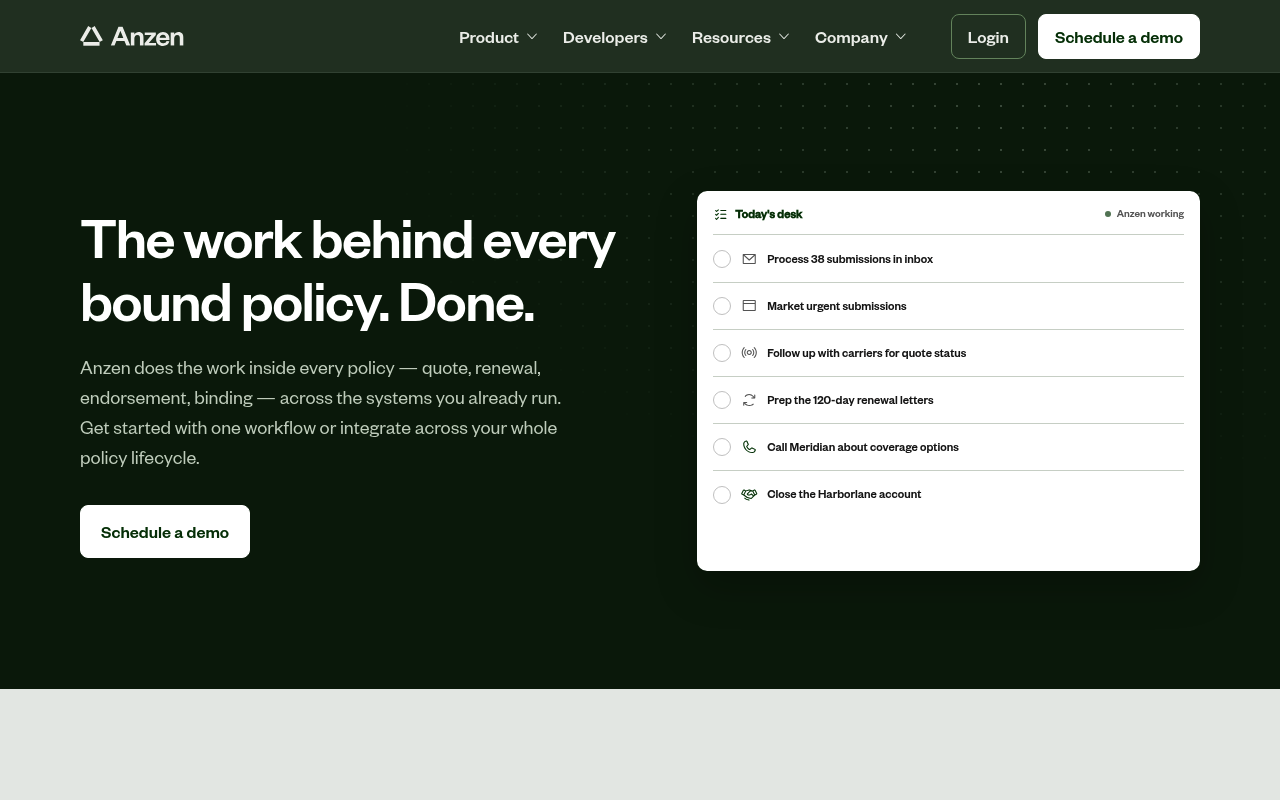Click Schedule a demo below the hero text
The image size is (1280, 800).
(165, 532)
